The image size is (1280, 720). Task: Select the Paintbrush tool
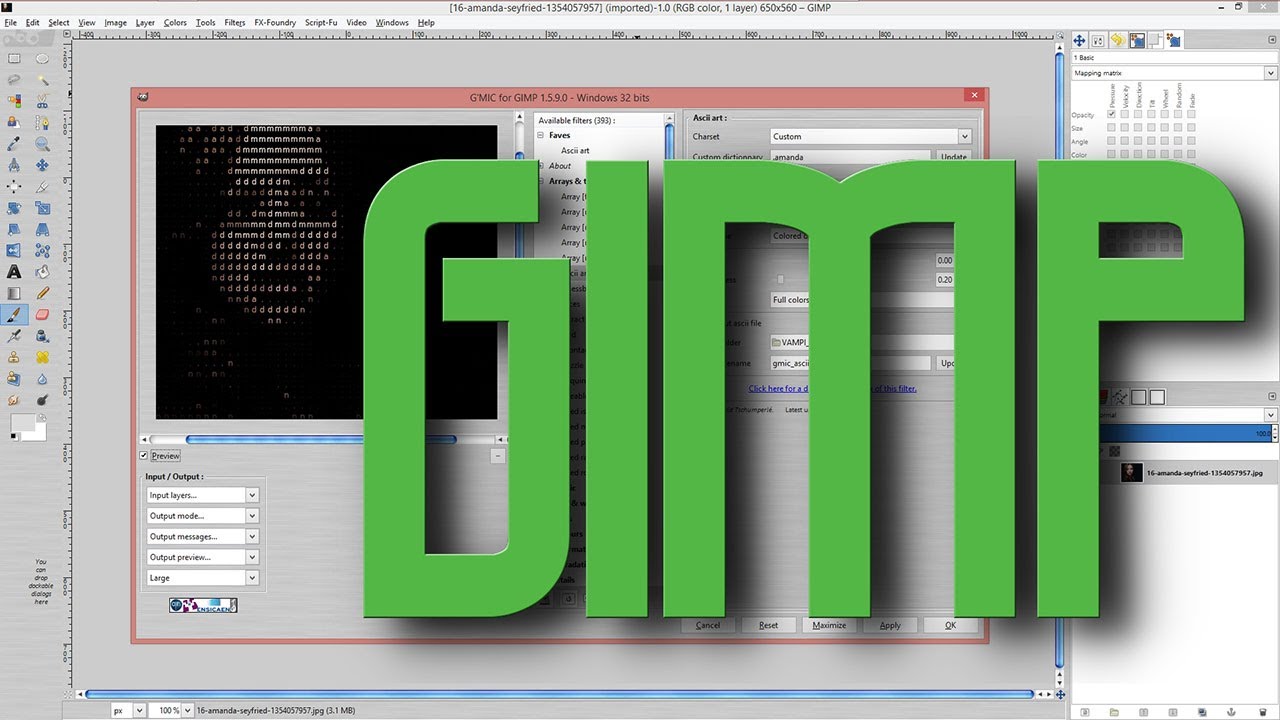14,314
